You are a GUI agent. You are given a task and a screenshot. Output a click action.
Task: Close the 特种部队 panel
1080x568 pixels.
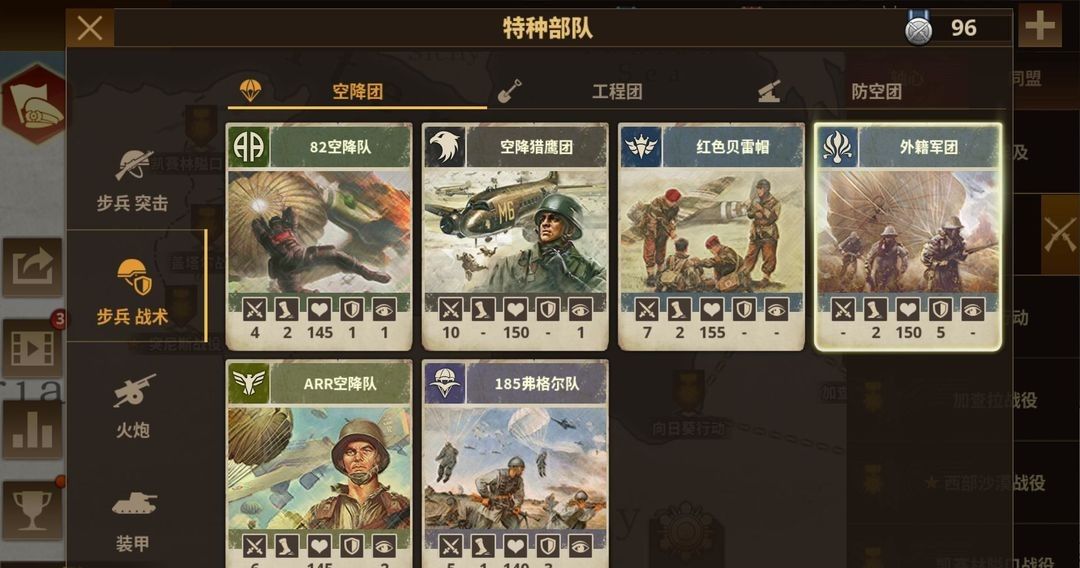coord(90,28)
